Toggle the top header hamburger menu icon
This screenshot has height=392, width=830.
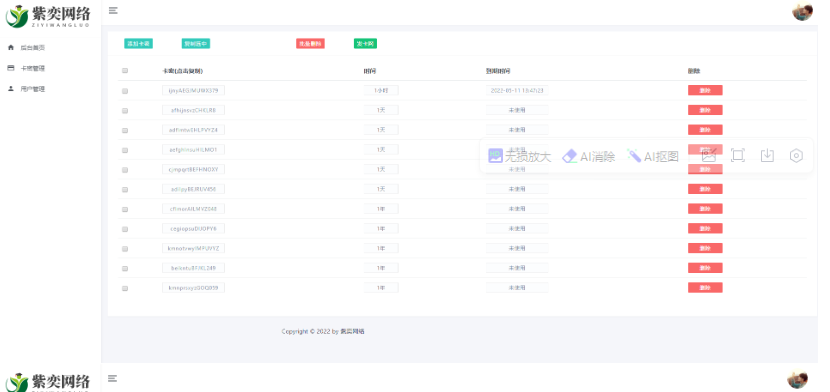[x=113, y=11]
